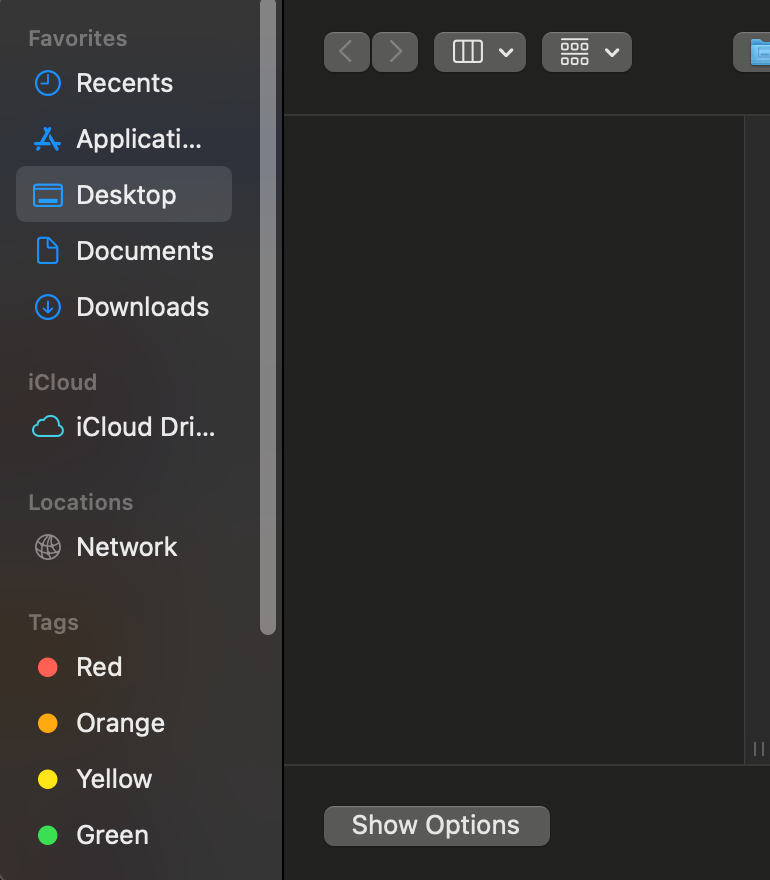Click the Forward navigation arrow
Image resolution: width=770 pixels, height=880 pixels.
pos(395,52)
